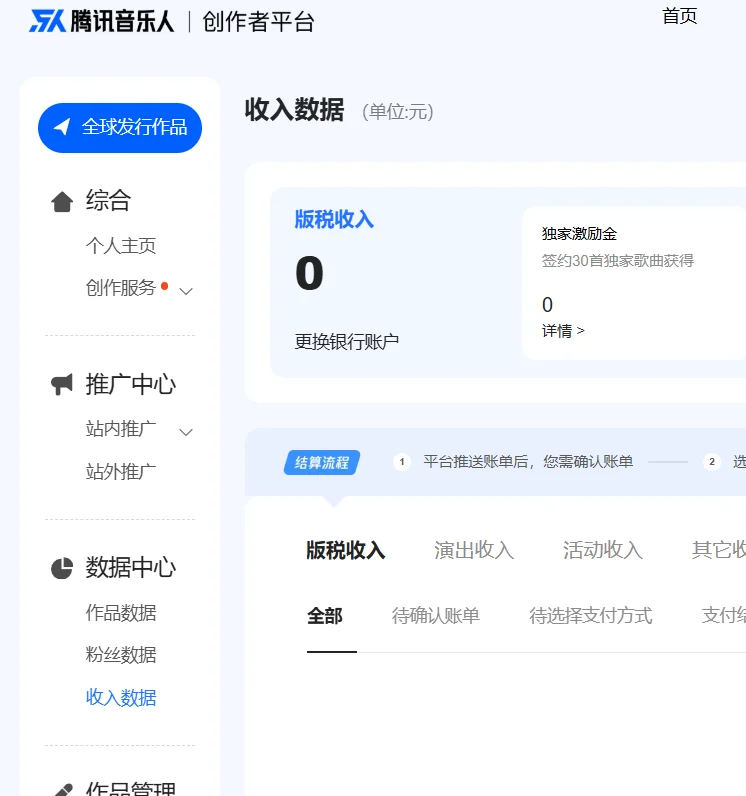Click the 结算流程 badge
The height and width of the screenshot is (796, 746).
pyautogui.click(x=322, y=462)
